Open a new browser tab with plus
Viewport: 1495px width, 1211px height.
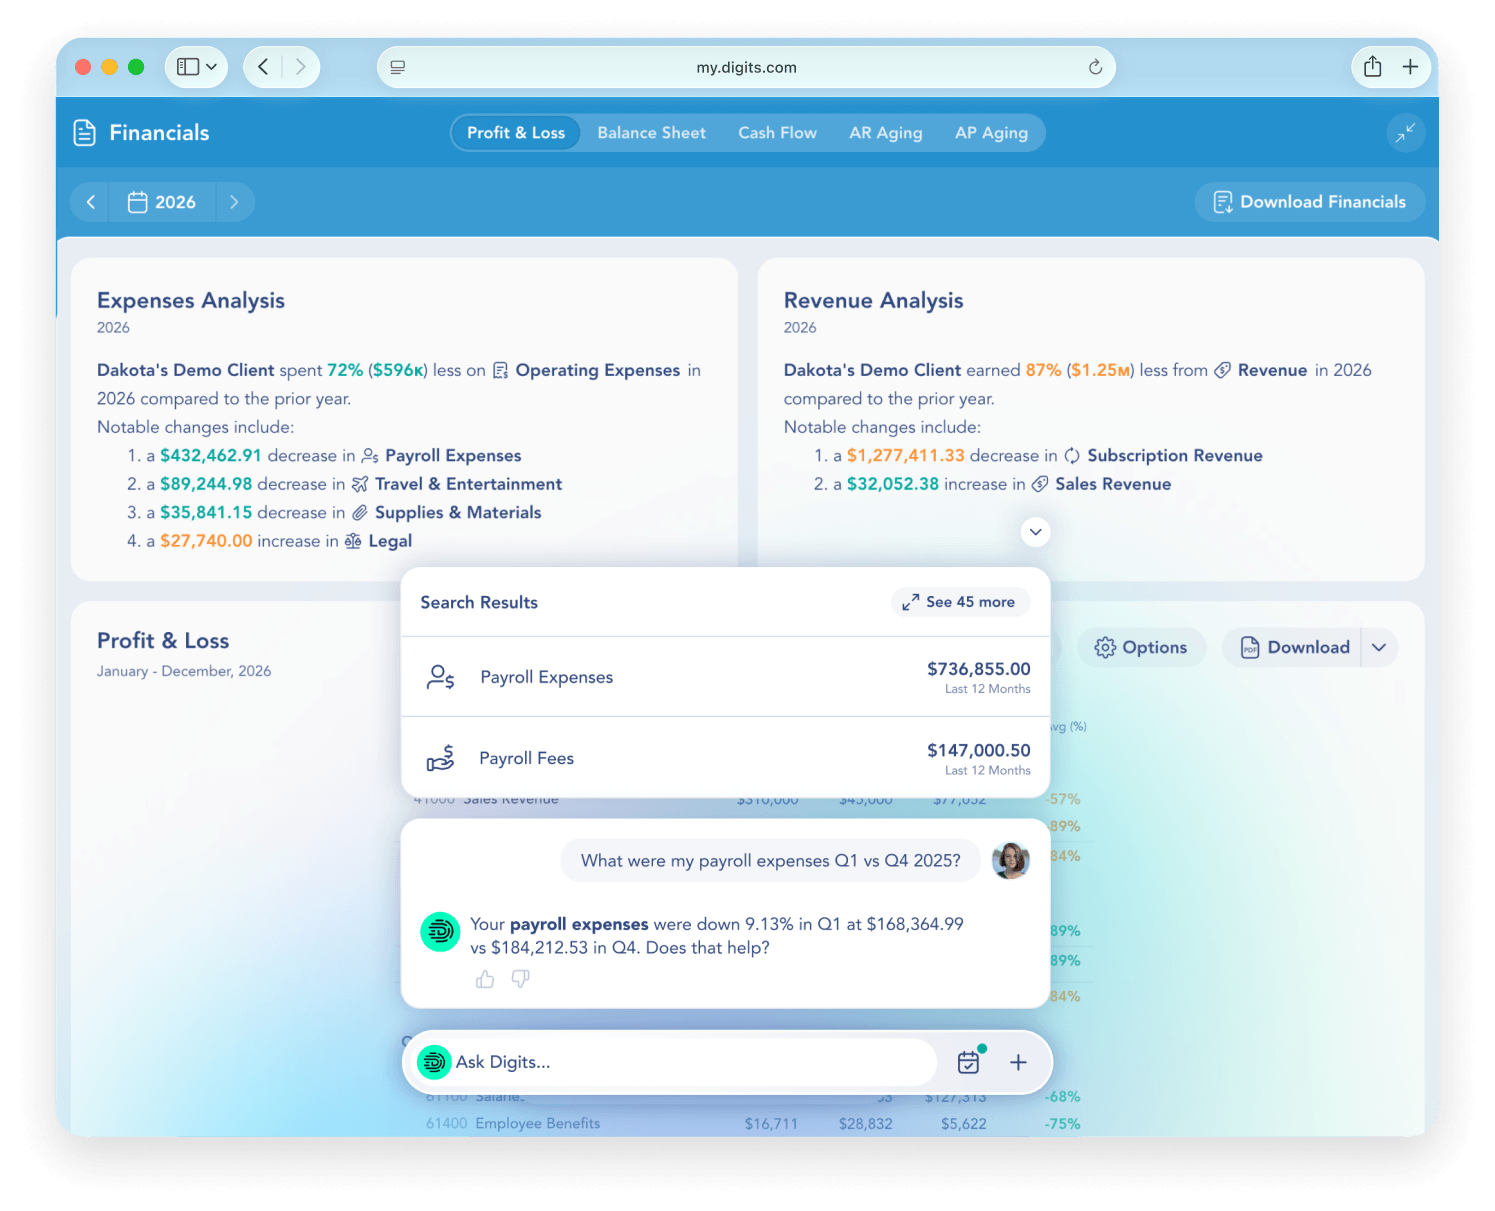(x=1410, y=67)
